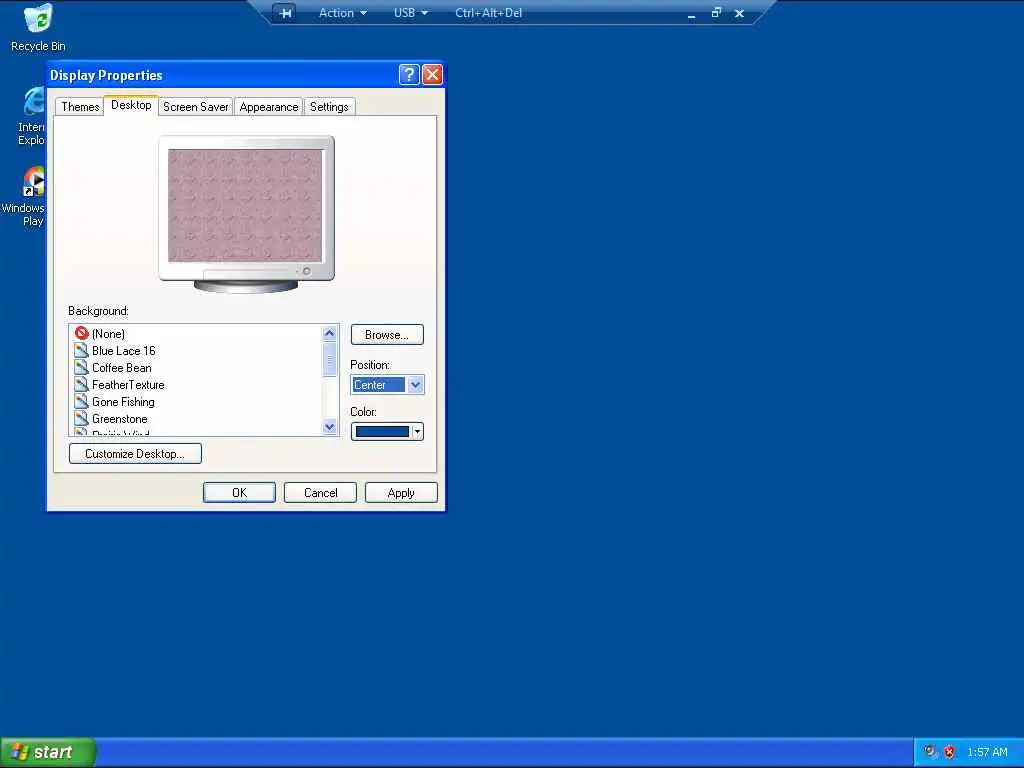Select Gone Fishing background
This screenshot has height=768, width=1024.
click(x=123, y=402)
